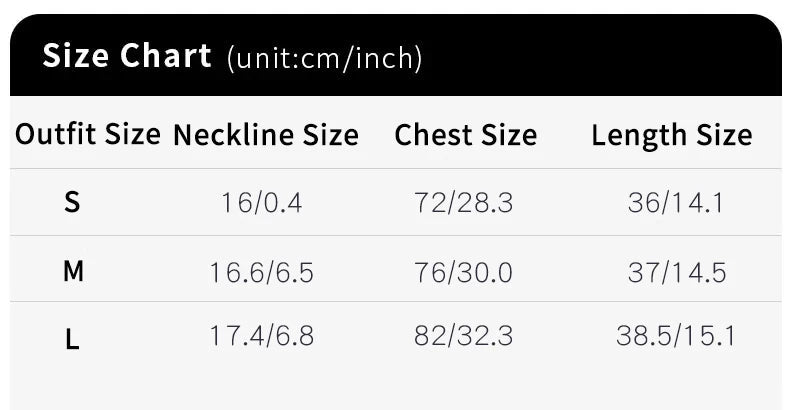Click the Size Chart title
This screenshot has height=410, width=790.
126,55
